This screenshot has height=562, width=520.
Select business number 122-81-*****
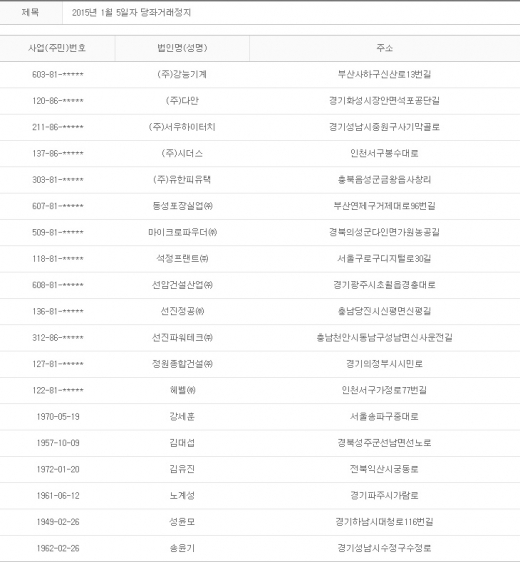(58, 390)
